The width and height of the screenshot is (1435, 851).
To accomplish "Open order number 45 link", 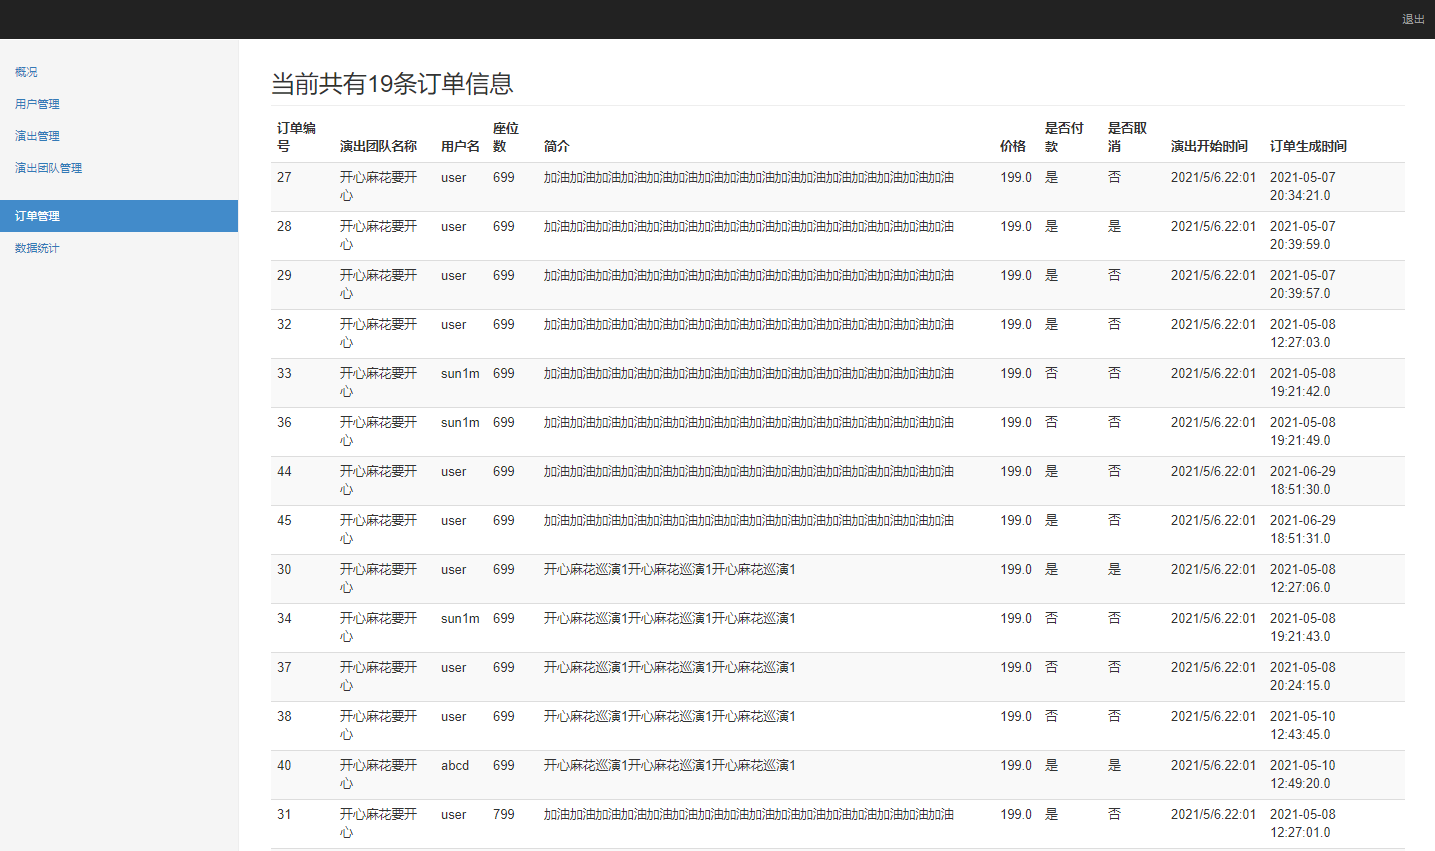I will click(x=284, y=520).
